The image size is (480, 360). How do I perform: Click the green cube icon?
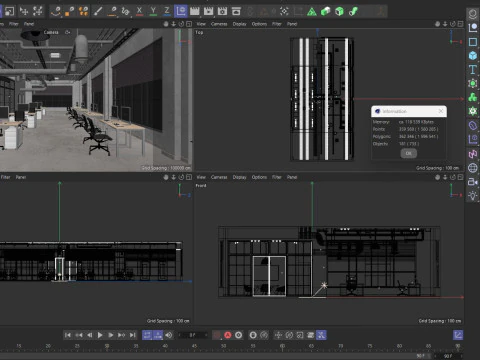339,12
